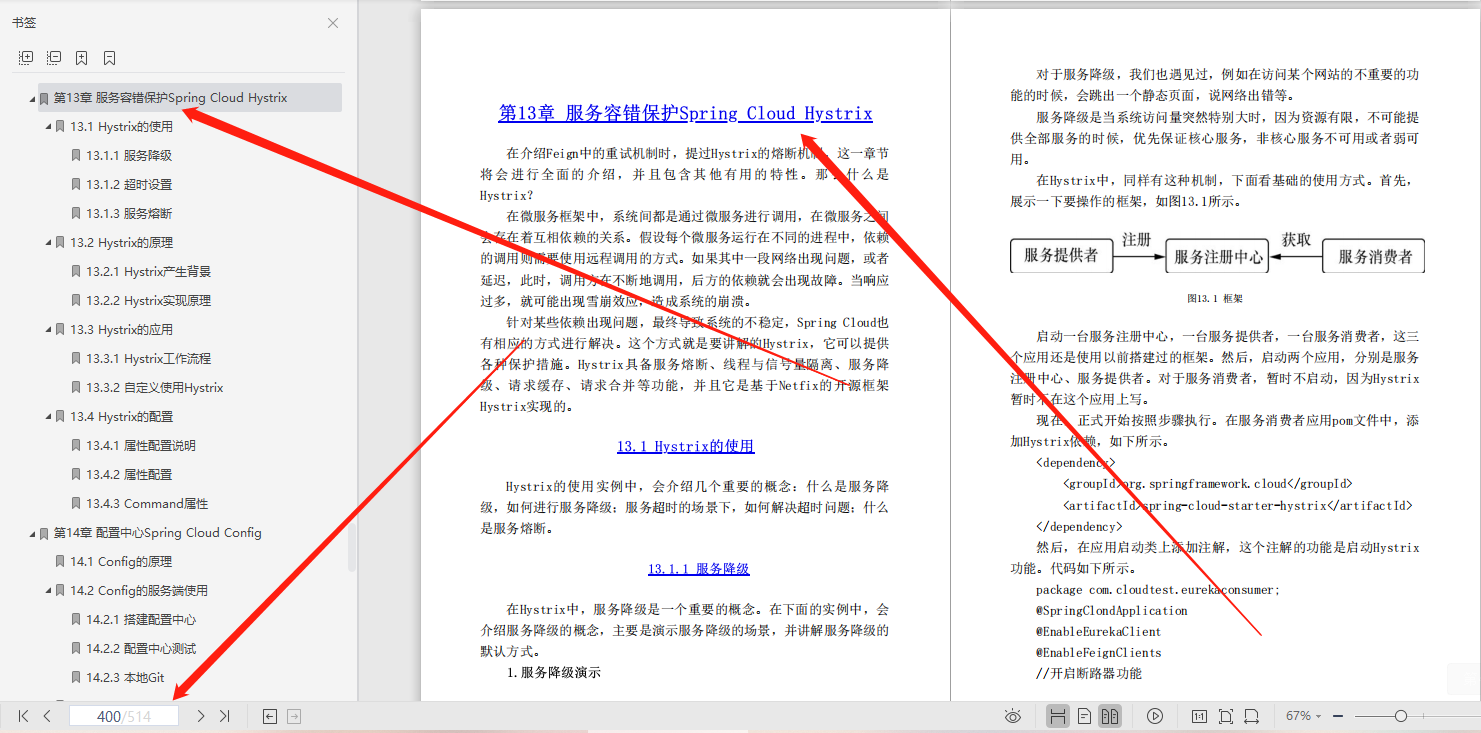Click the zoom slider handle
Screen dimensions: 1481x733
coord(1401,716)
